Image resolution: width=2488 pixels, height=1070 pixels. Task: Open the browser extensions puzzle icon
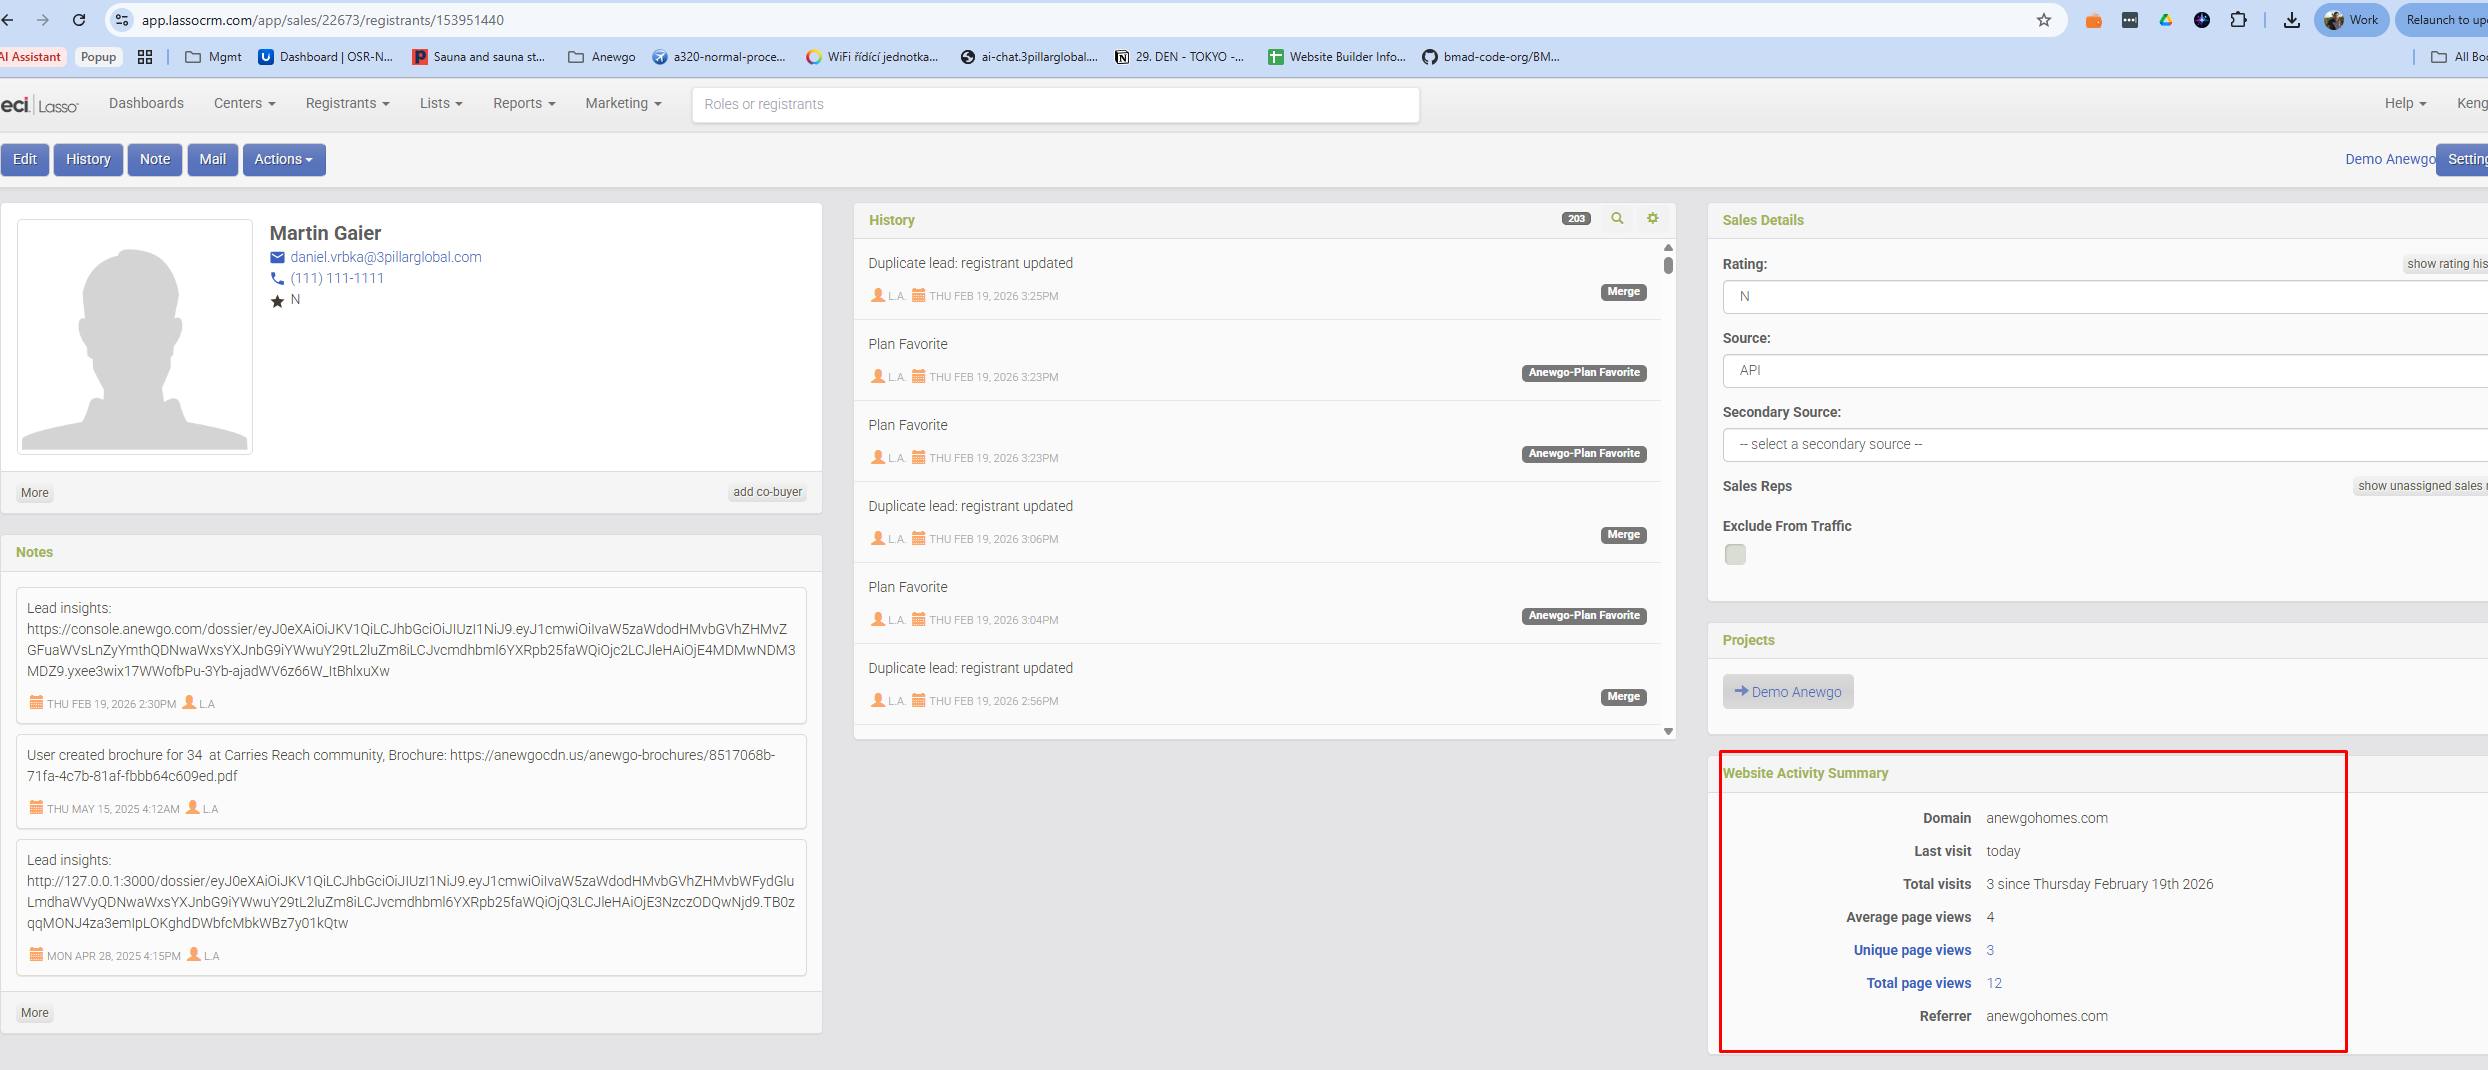point(2238,20)
